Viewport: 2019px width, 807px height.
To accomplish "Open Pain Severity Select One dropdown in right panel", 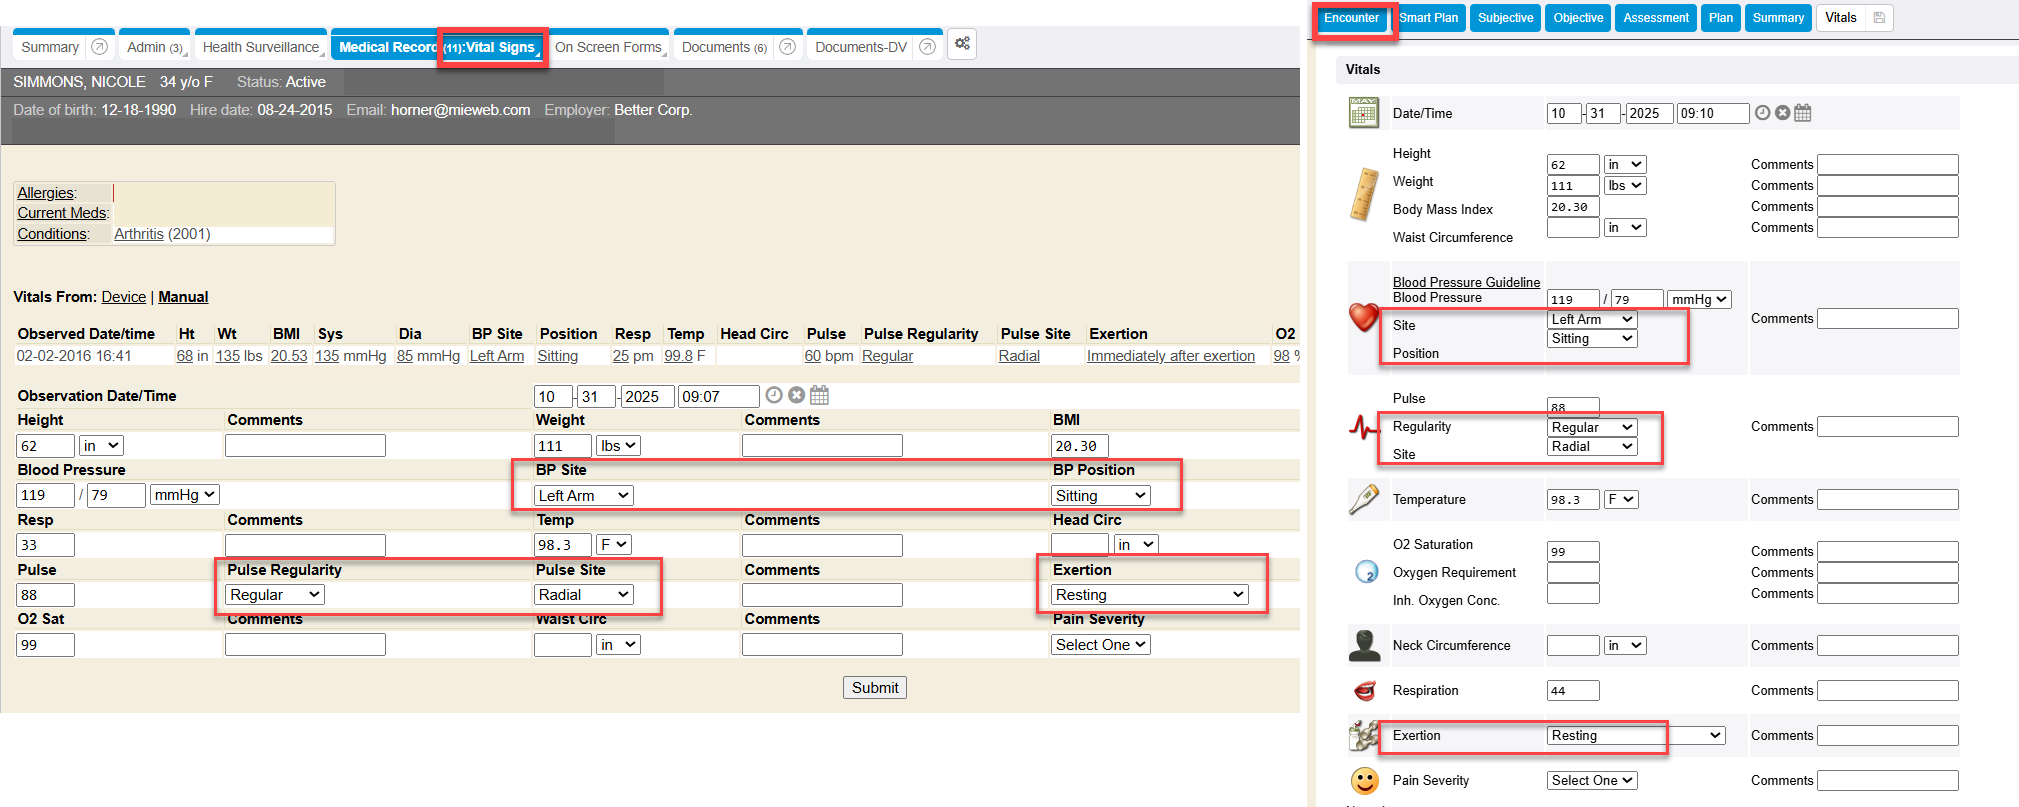I will [x=1592, y=781].
